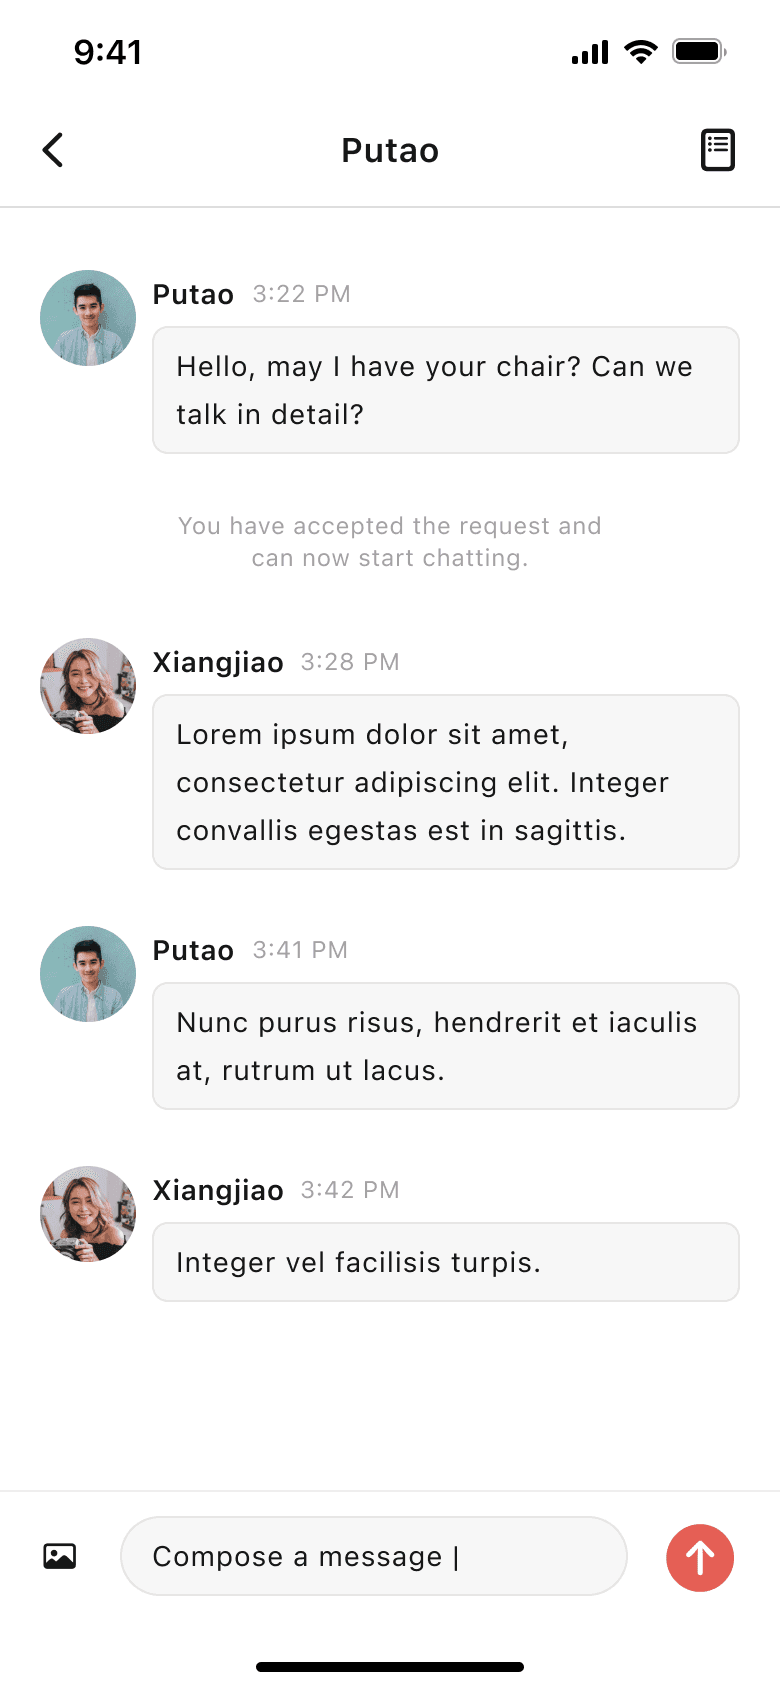Focus the Compose a message field
Screen dimensions: 780x1688
click(x=374, y=1556)
